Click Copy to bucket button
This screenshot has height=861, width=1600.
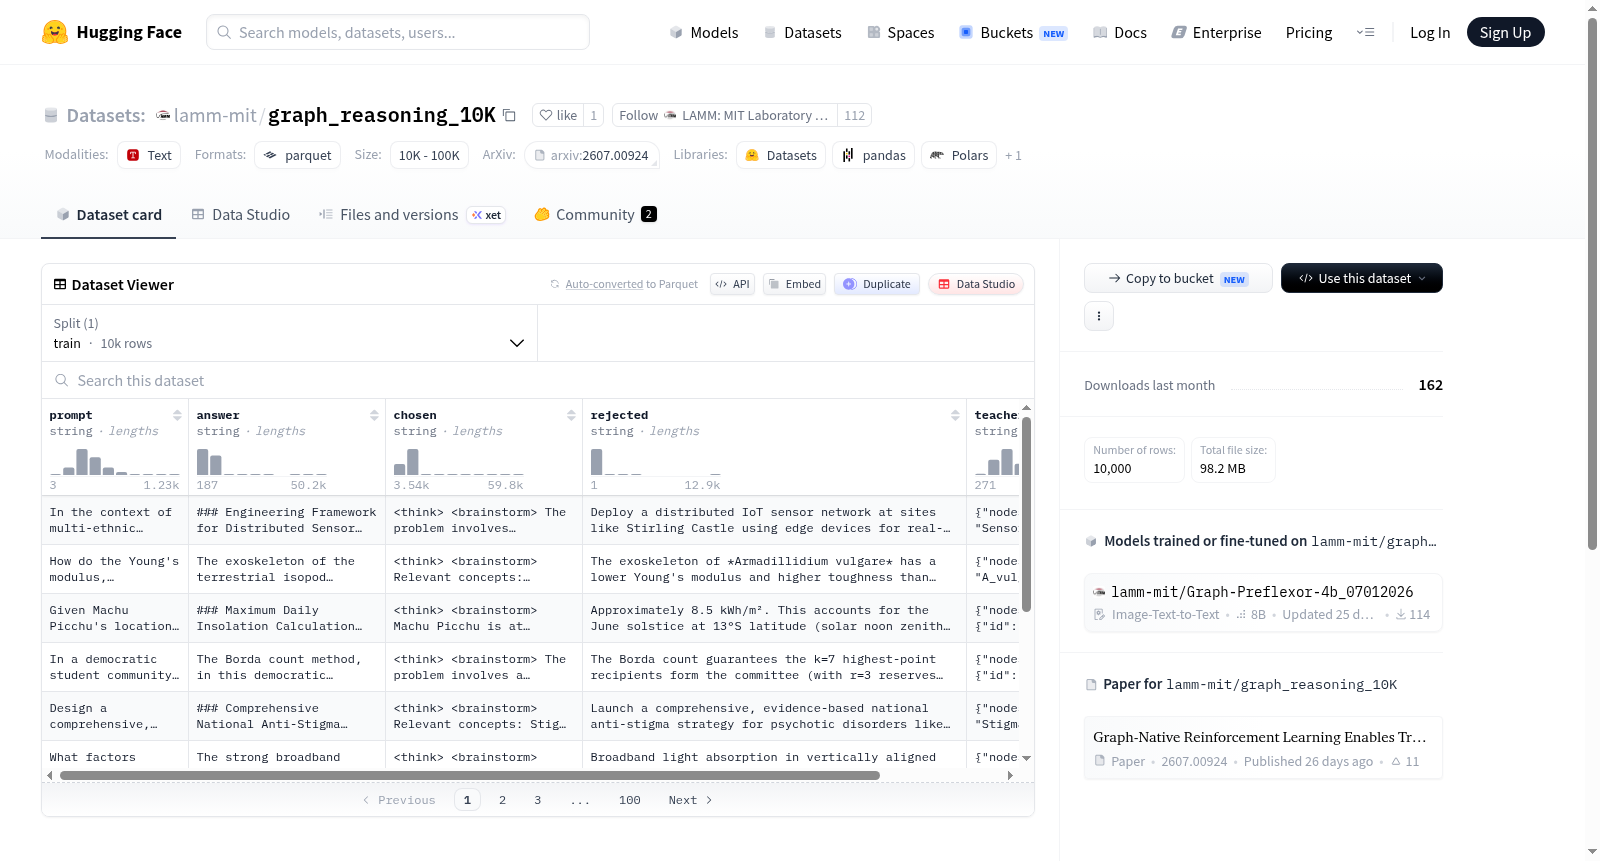1178,278
